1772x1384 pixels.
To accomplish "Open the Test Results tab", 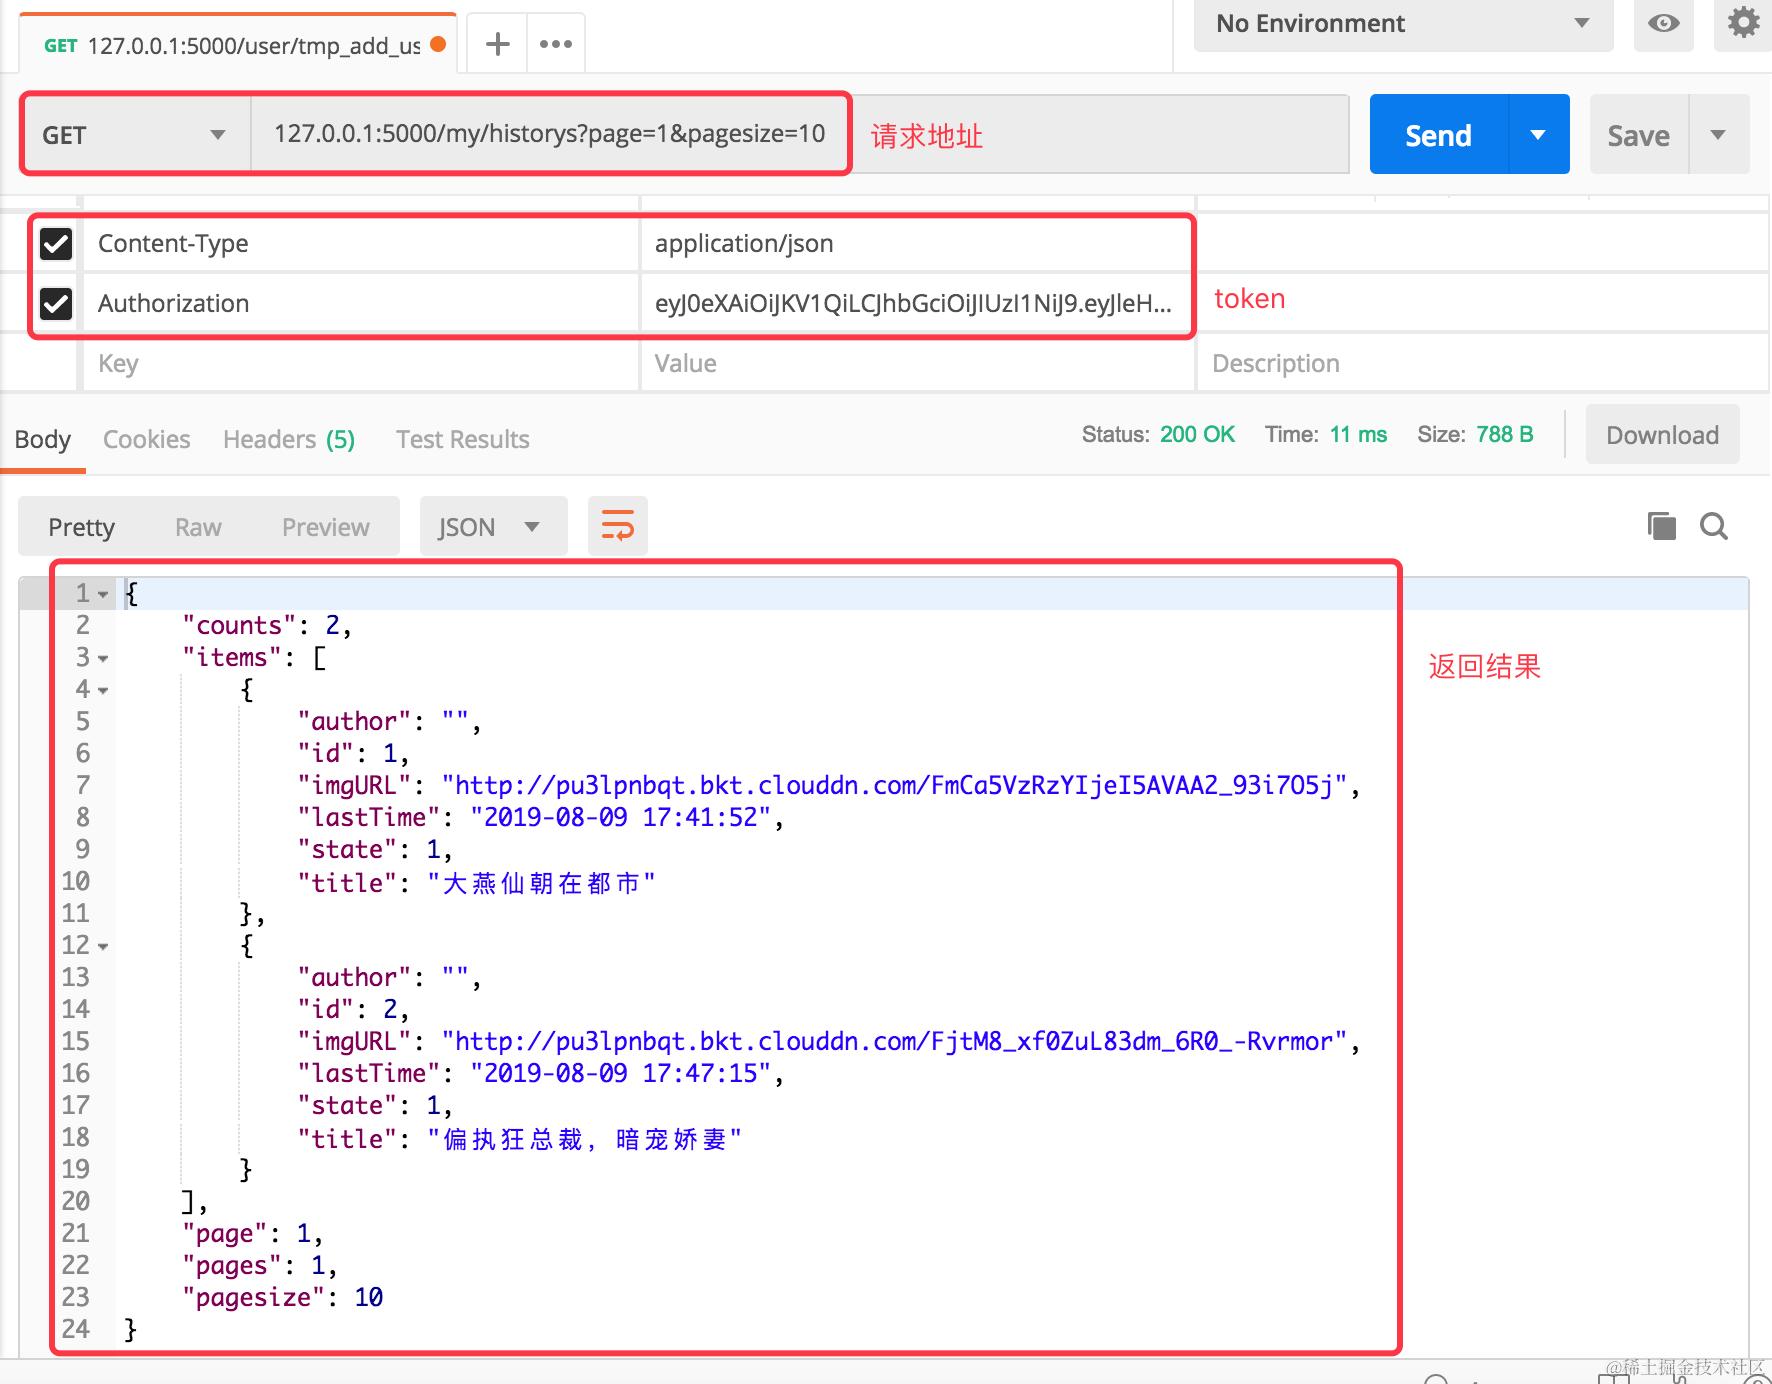I will 463,439.
